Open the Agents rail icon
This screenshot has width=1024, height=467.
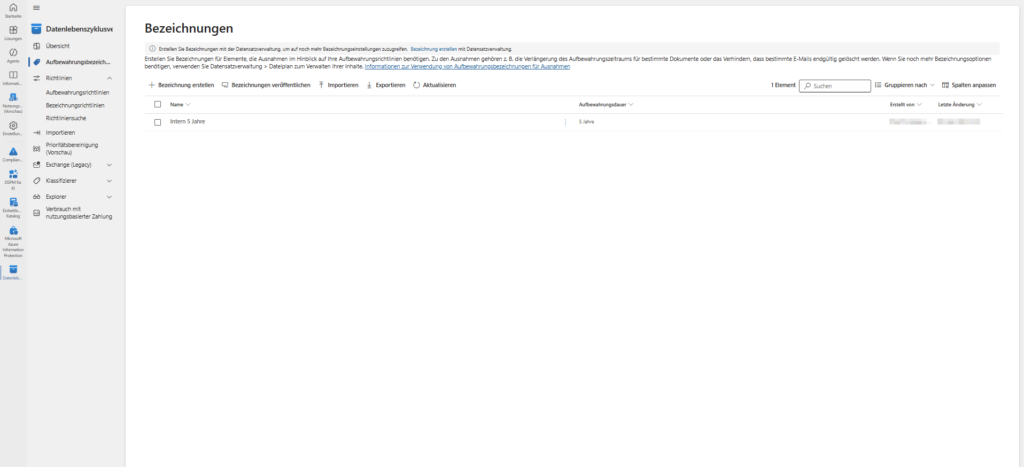(13, 52)
